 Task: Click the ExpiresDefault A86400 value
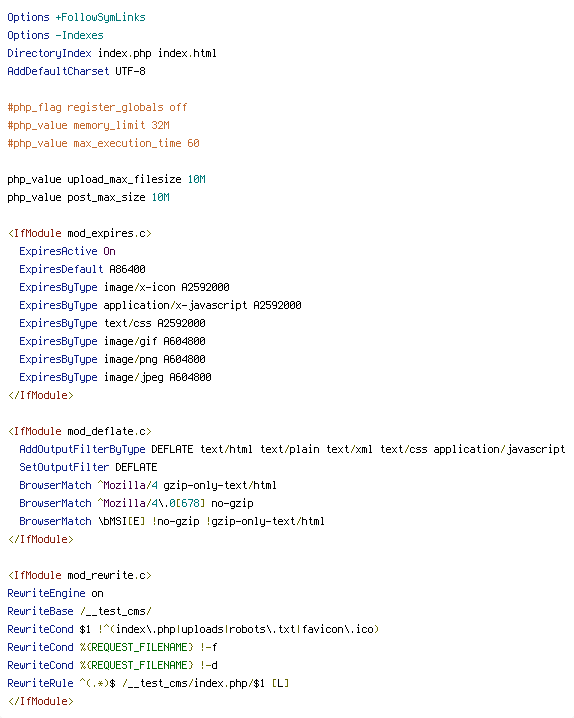pyautogui.click(x=127, y=269)
